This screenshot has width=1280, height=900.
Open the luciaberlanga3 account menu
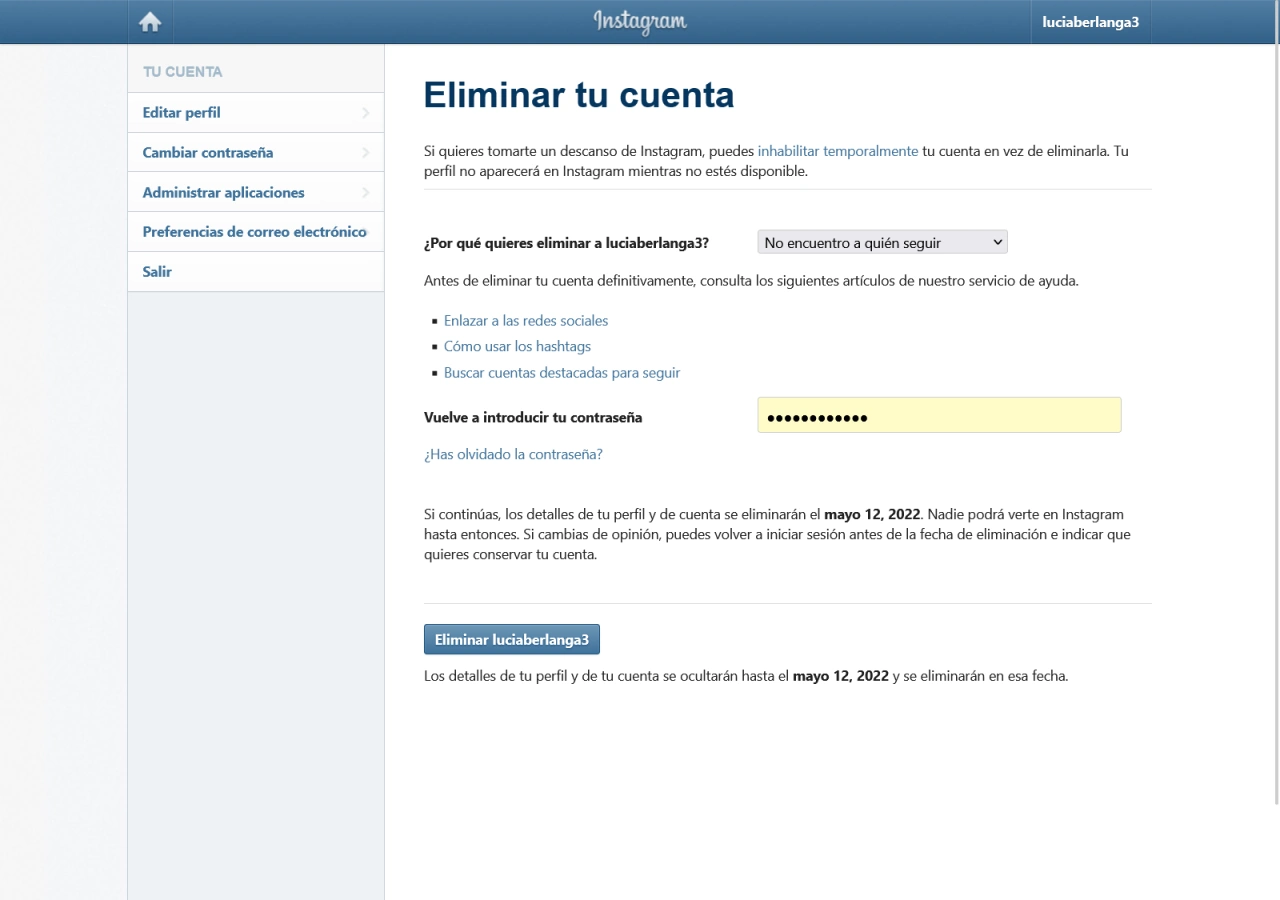tap(1091, 22)
